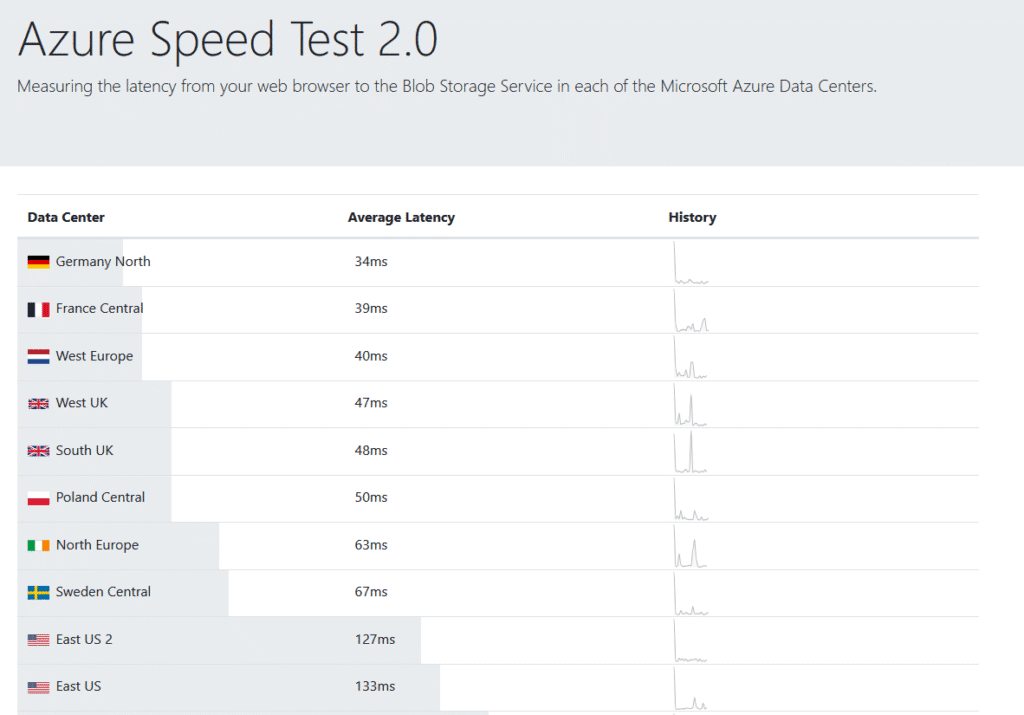1024x715 pixels.
Task: Select the West UK data center name
Action: 82,403
